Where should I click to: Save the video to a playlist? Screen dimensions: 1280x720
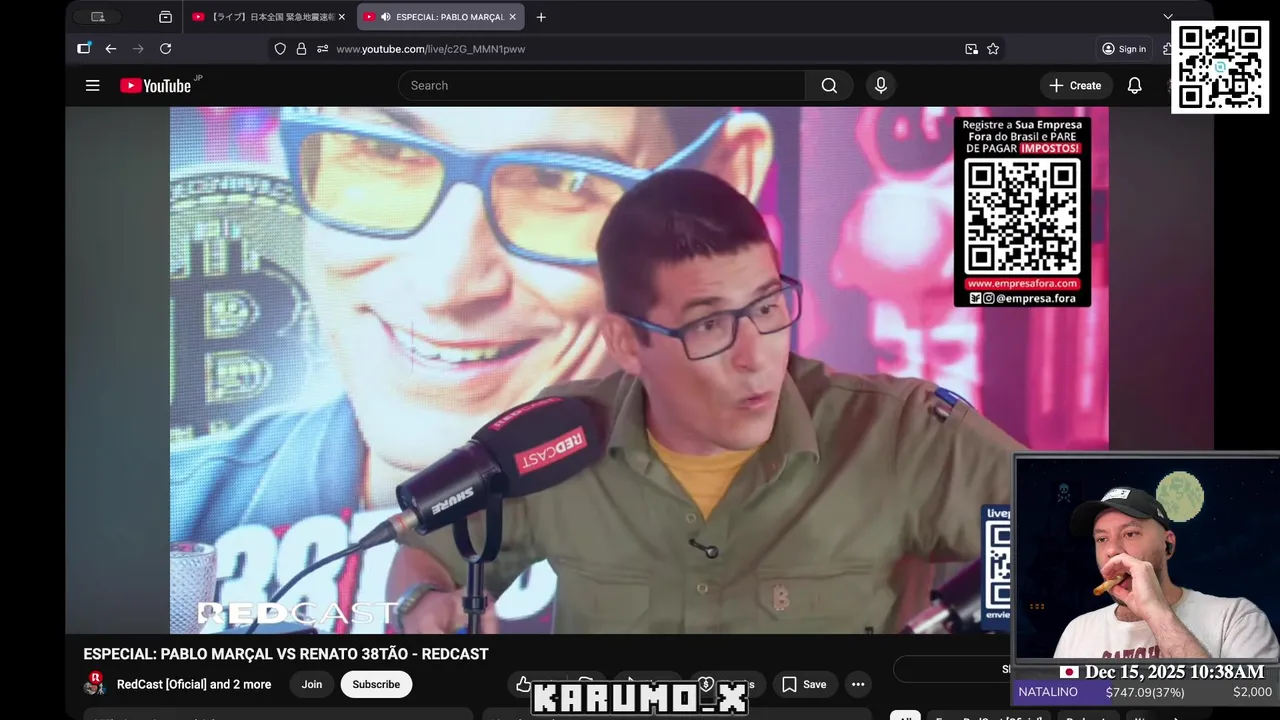[804, 684]
